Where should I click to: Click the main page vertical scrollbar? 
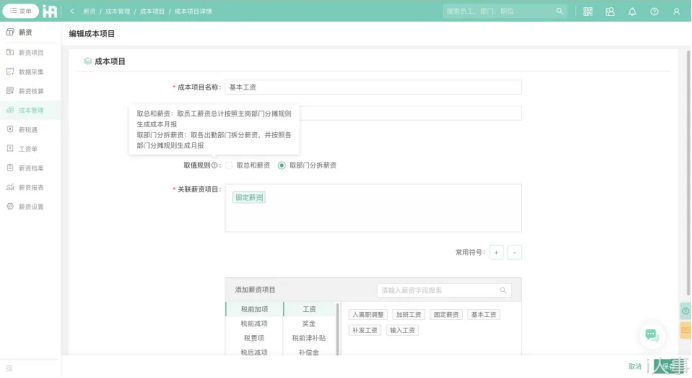(688, 172)
